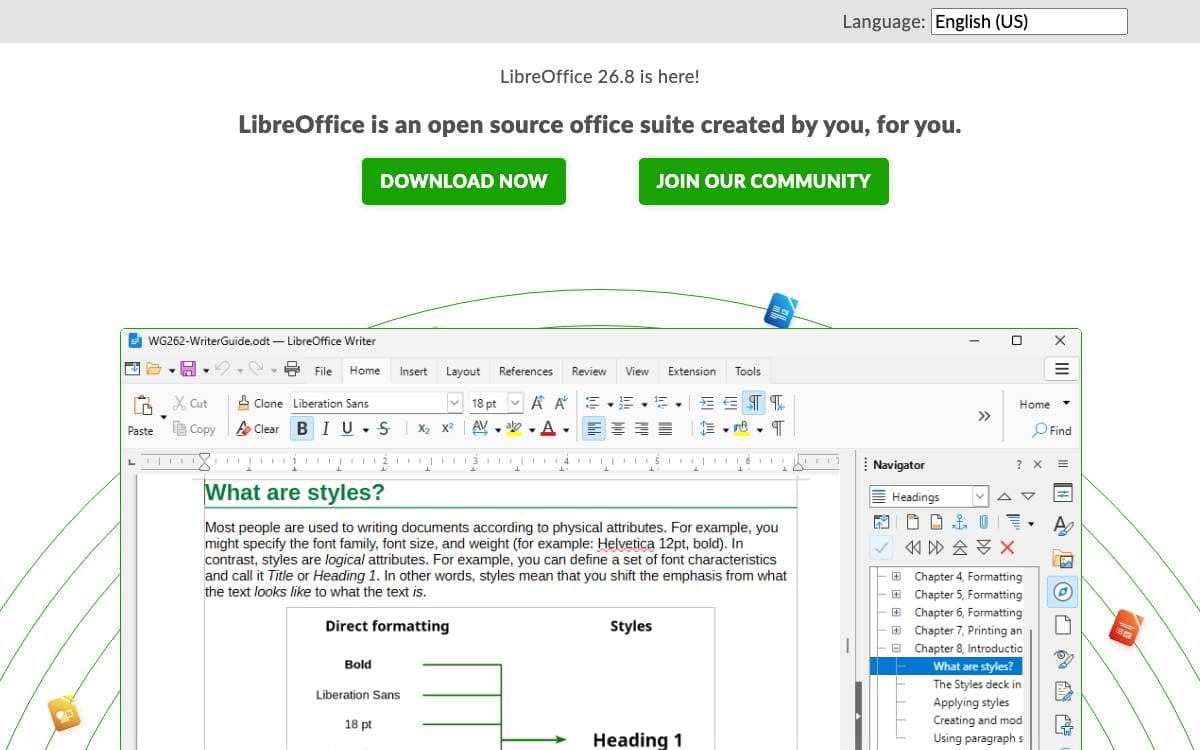Click the red font color button
The image size is (1200, 750).
pyautogui.click(x=548, y=429)
